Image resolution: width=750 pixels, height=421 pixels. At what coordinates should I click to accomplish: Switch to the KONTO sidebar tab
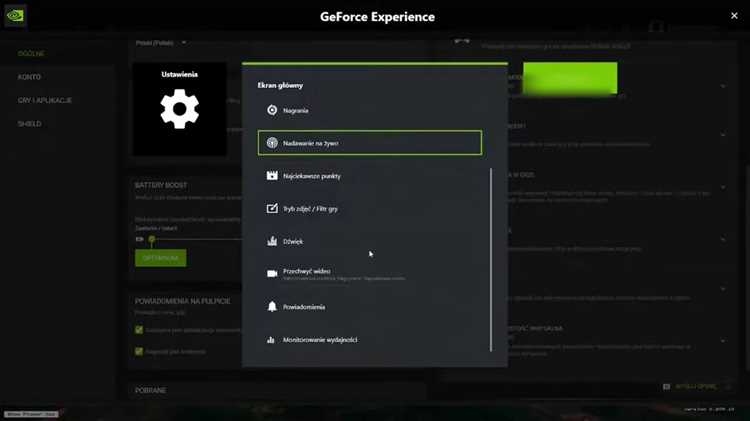pos(29,77)
